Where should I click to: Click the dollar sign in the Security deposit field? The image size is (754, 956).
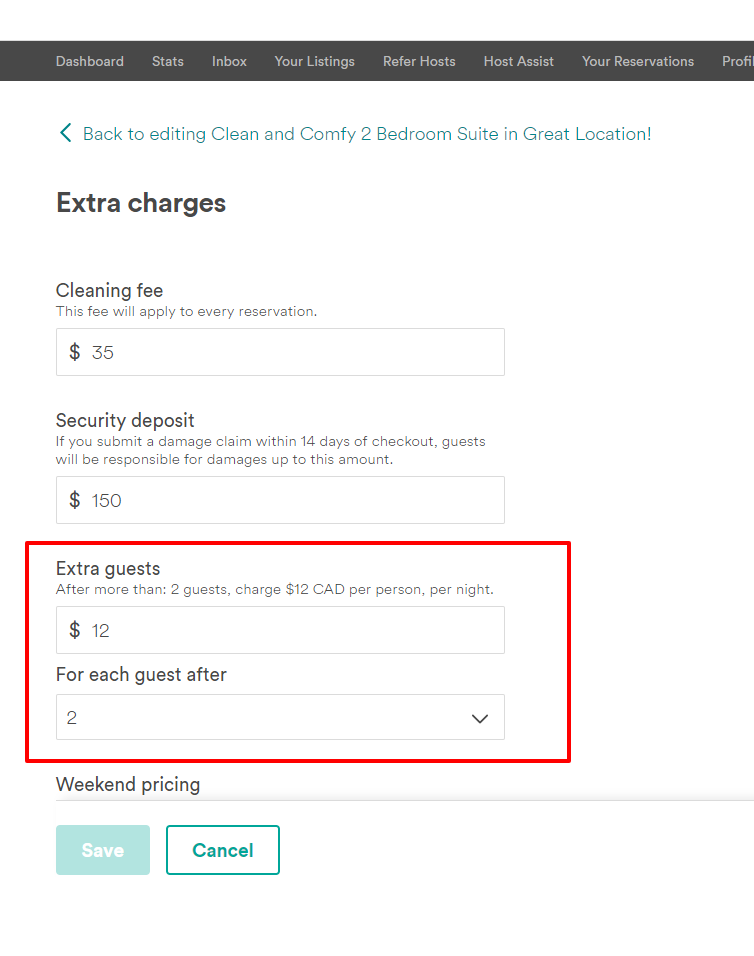tap(74, 500)
